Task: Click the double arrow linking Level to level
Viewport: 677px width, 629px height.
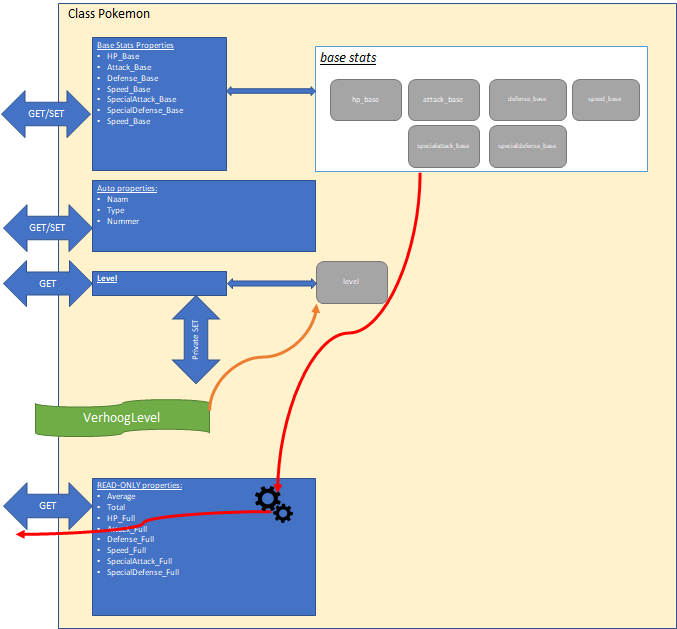Action: pyautogui.click(x=271, y=284)
